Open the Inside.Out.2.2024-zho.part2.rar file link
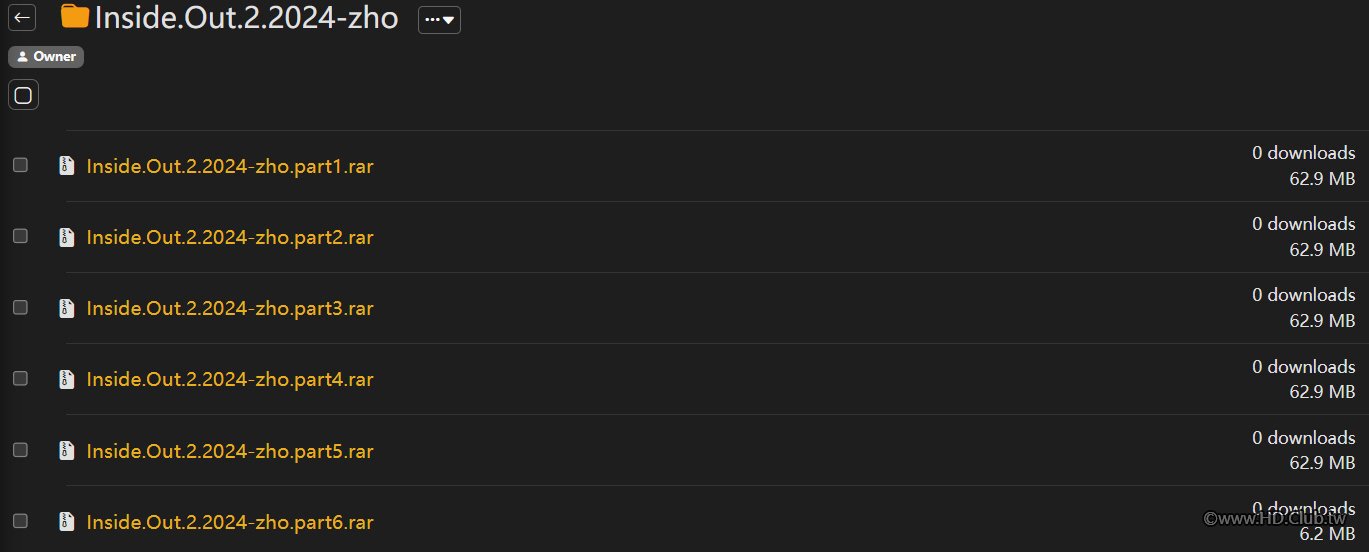This screenshot has width=1369, height=552. tap(230, 237)
